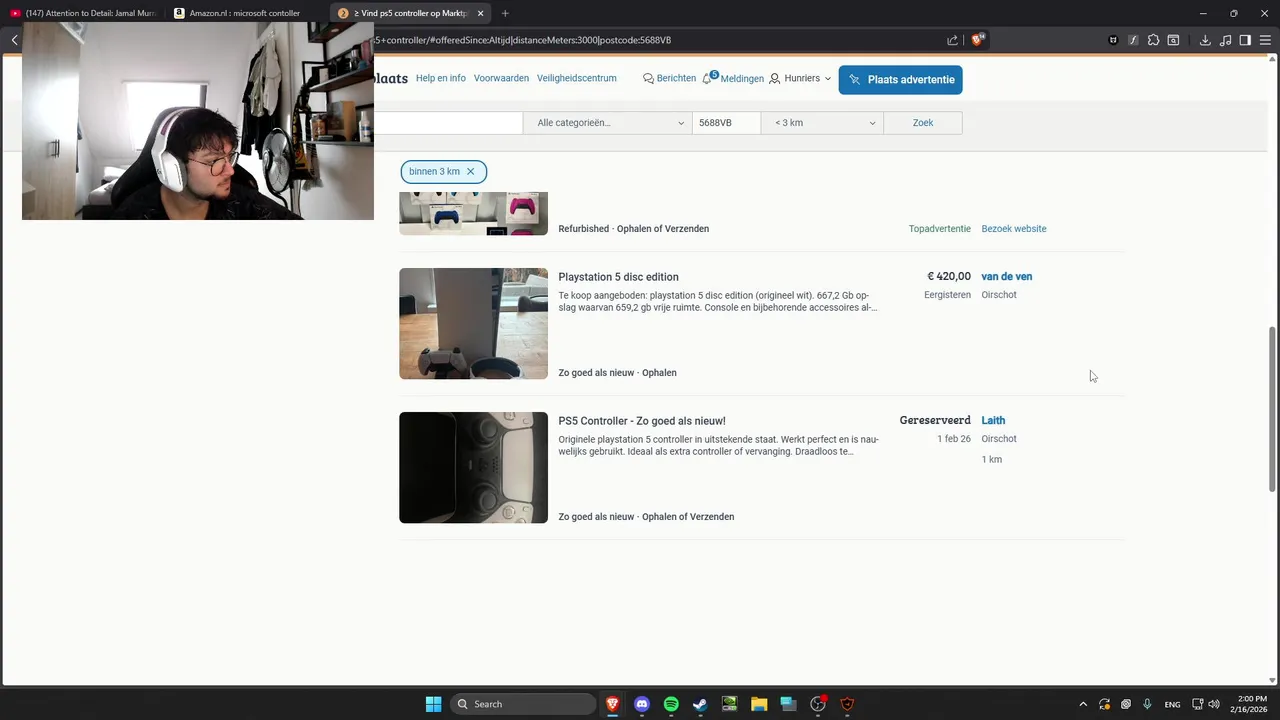This screenshot has width=1280, height=720.
Task: Open the extensions puzzle-piece icon
Action: pos(1153,40)
